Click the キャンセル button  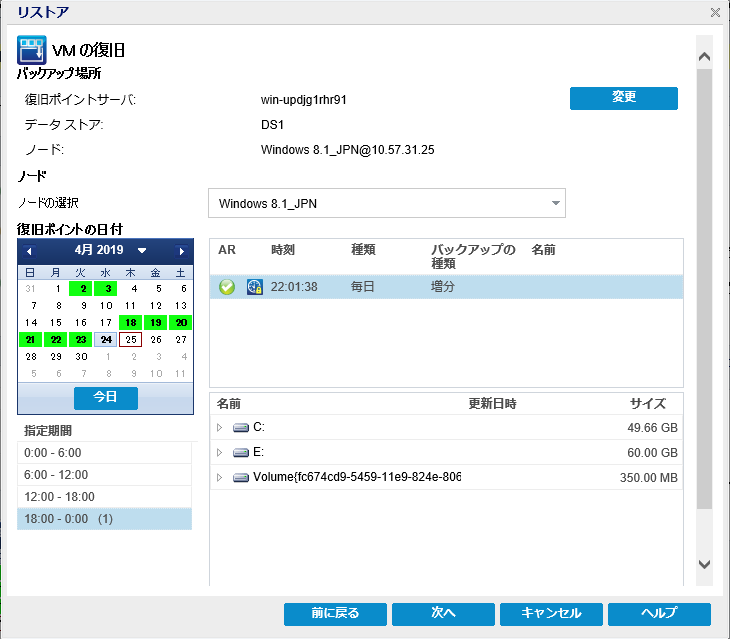click(x=551, y=614)
